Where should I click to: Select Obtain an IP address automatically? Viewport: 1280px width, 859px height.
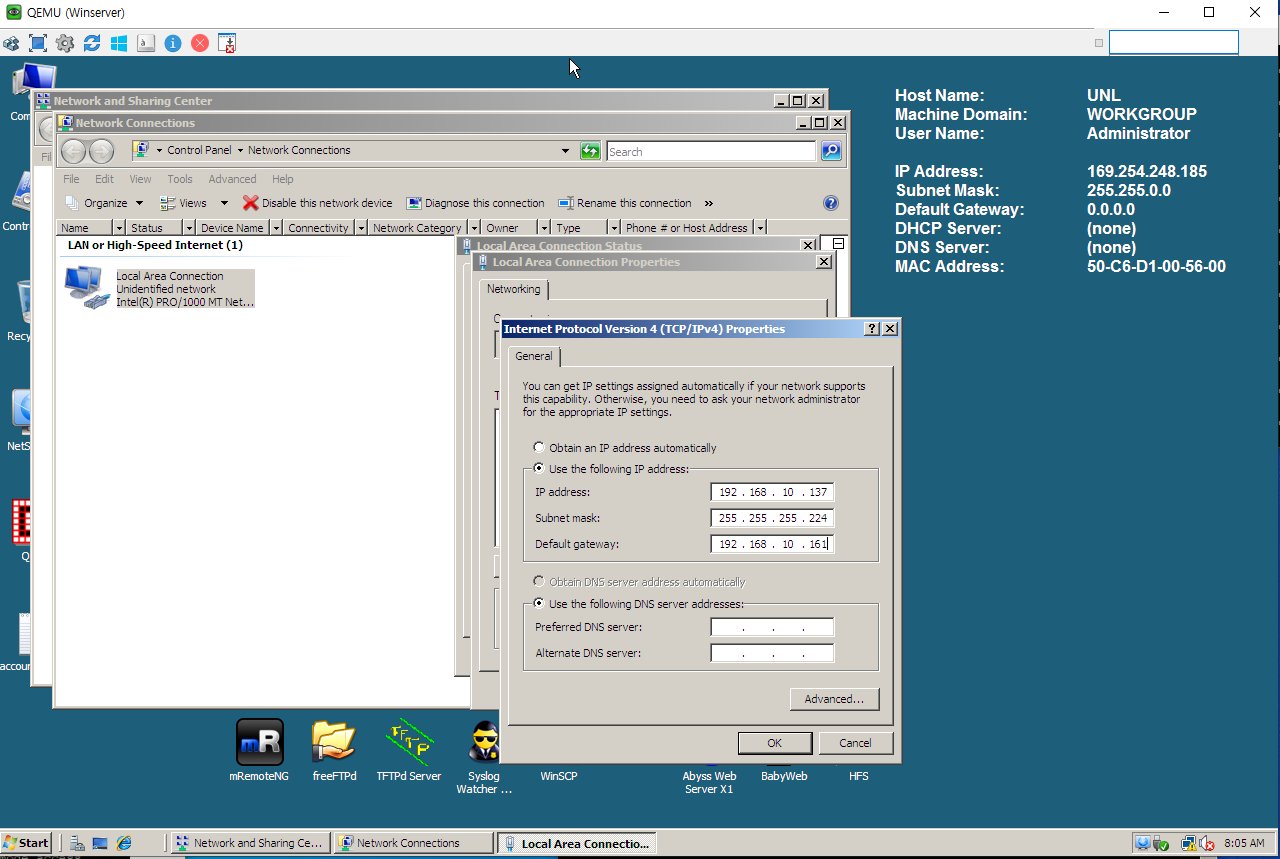pos(540,448)
